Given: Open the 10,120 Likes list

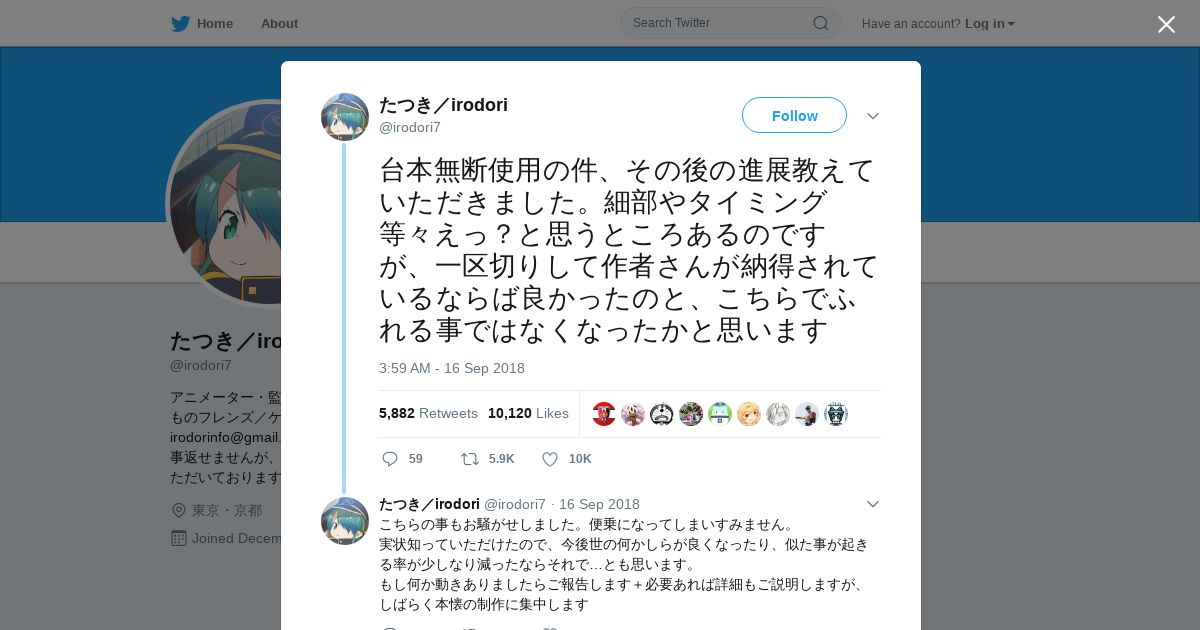Looking at the screenshot, I should (528, 413).
